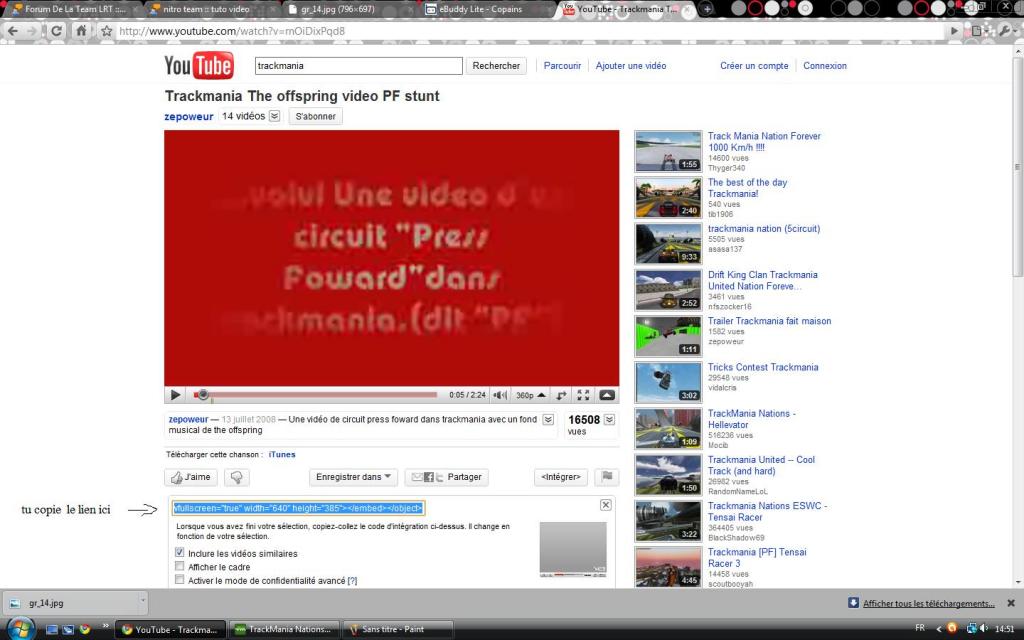Expand the 16508 vues statistics arrow
The width and height of the screenshot is (1024, 640).
(x=609, y=419)
